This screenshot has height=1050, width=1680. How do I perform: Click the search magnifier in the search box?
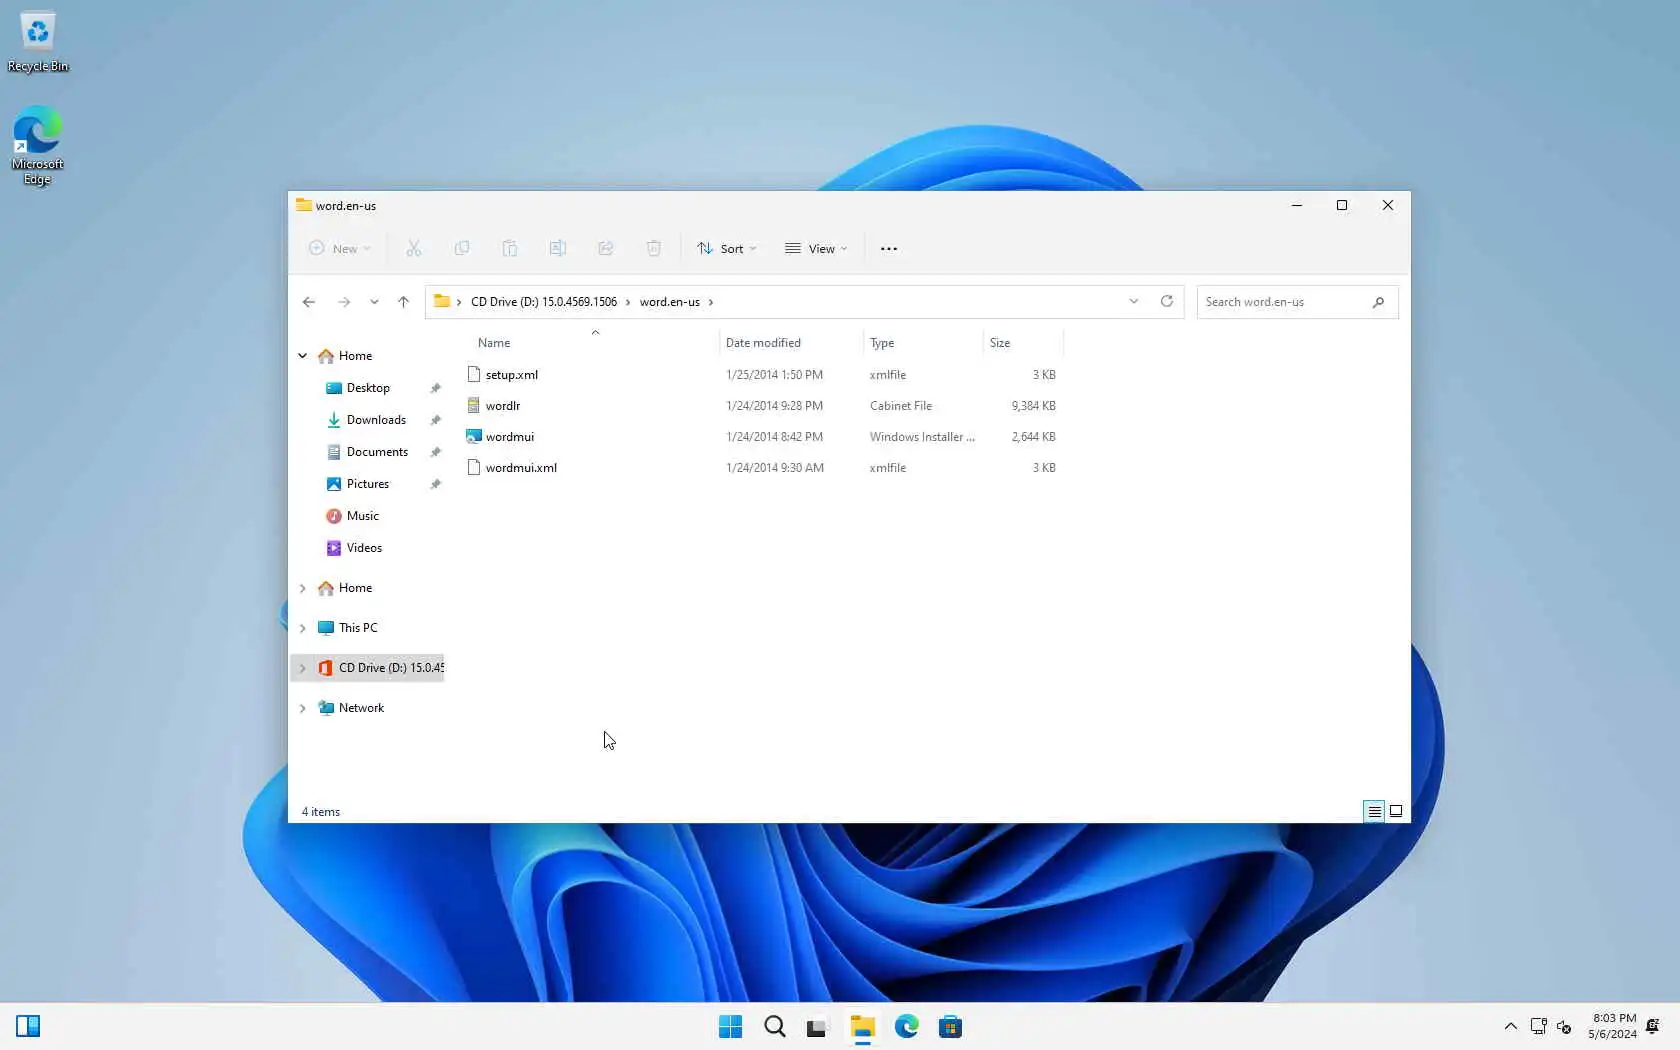[x=1378, y=302]
